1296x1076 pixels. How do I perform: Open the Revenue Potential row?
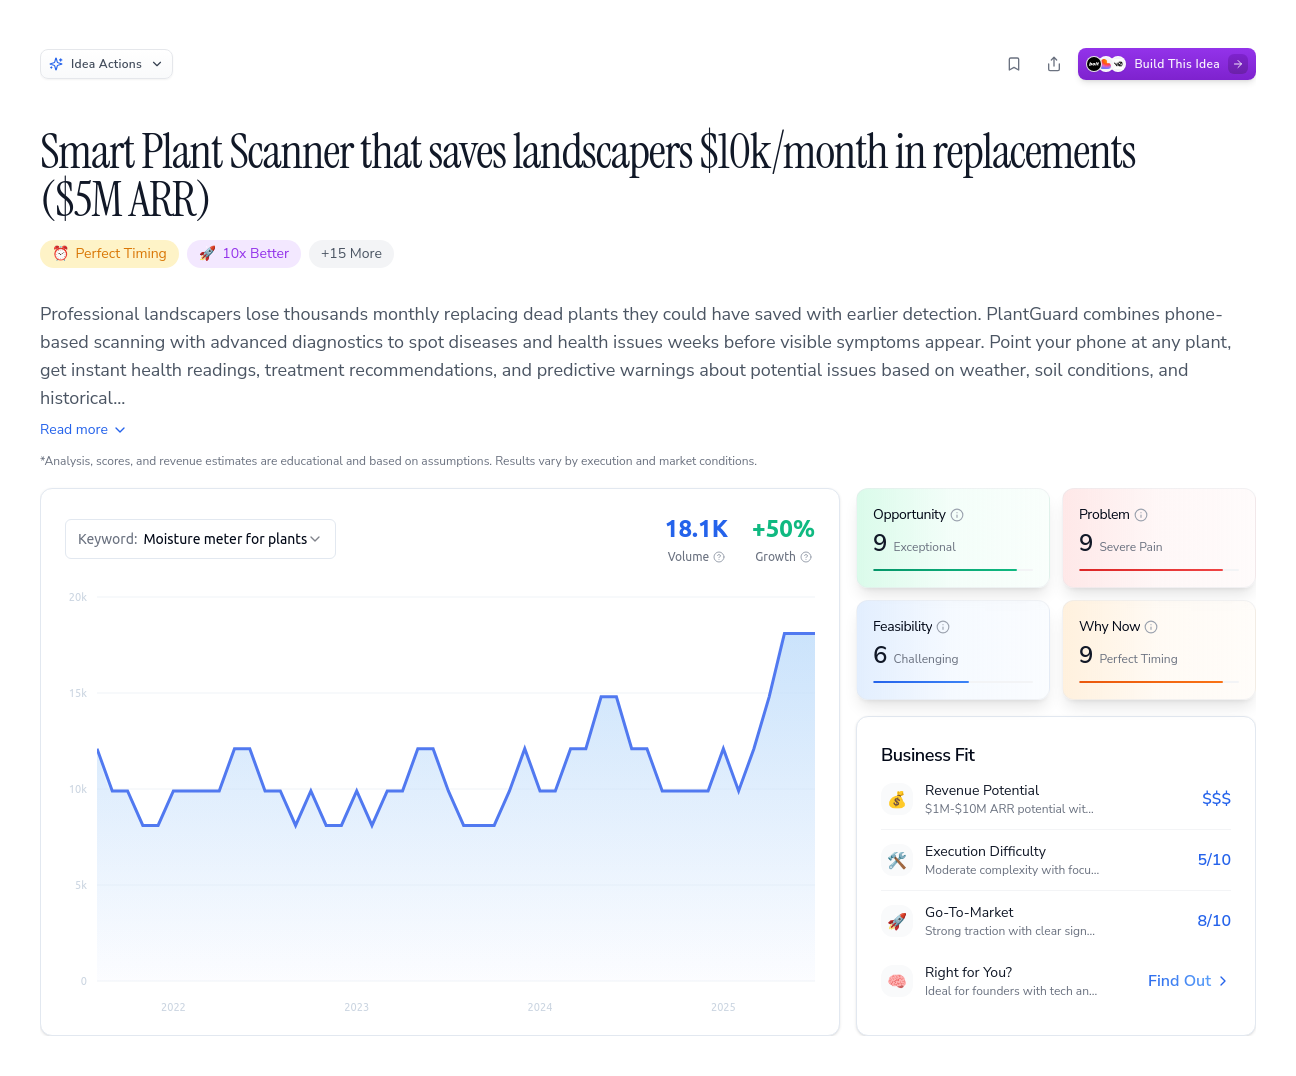click(1056, 799)
